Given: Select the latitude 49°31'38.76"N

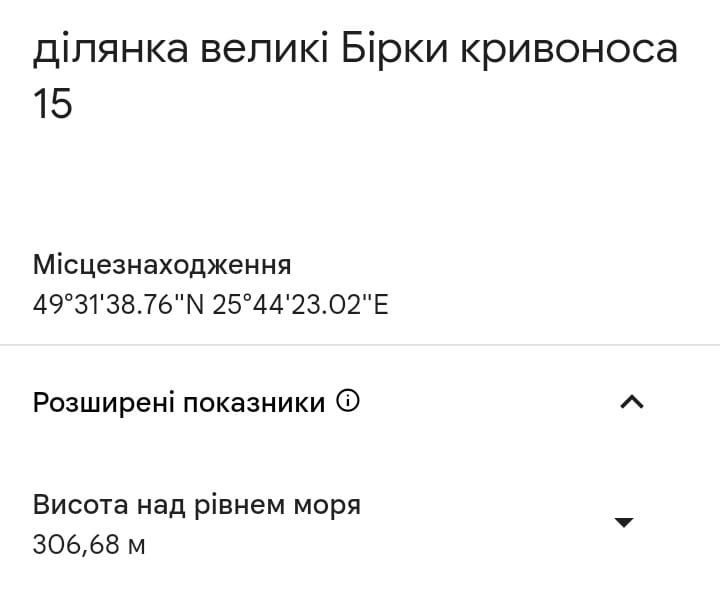Looking at the screenshot, I should [x=118, y=304].
